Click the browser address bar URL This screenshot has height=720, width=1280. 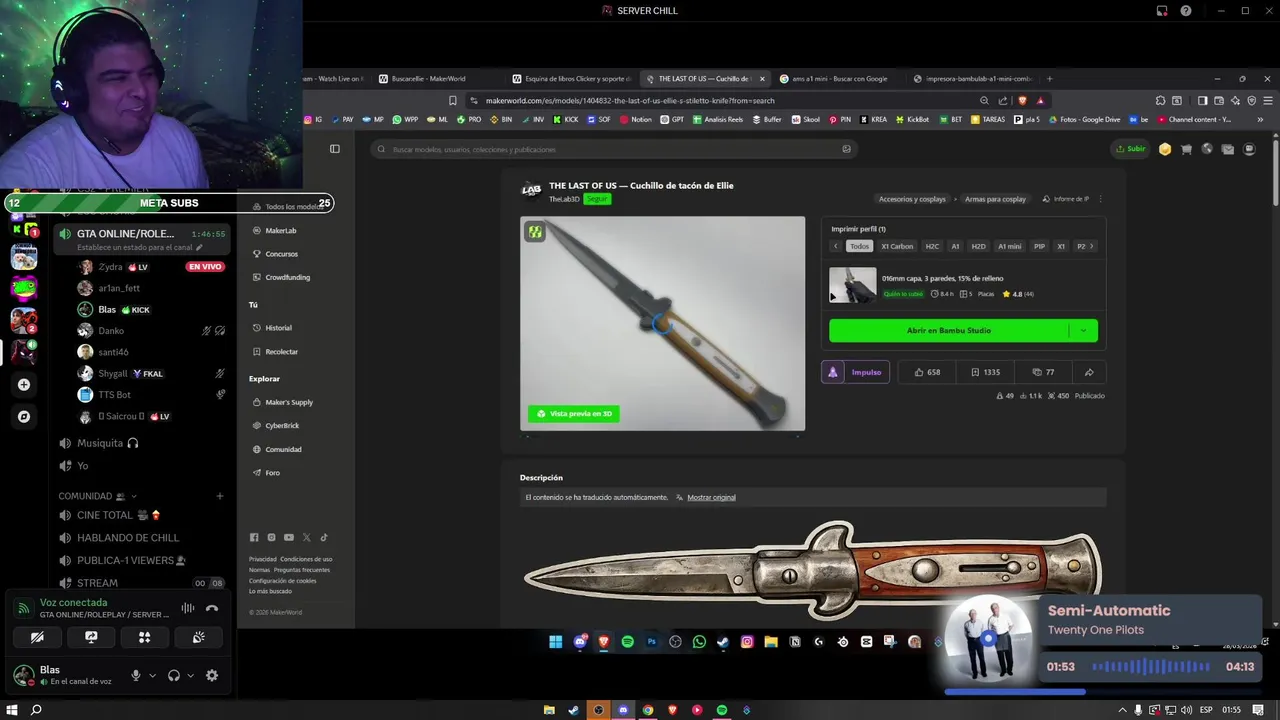[630, 101]
